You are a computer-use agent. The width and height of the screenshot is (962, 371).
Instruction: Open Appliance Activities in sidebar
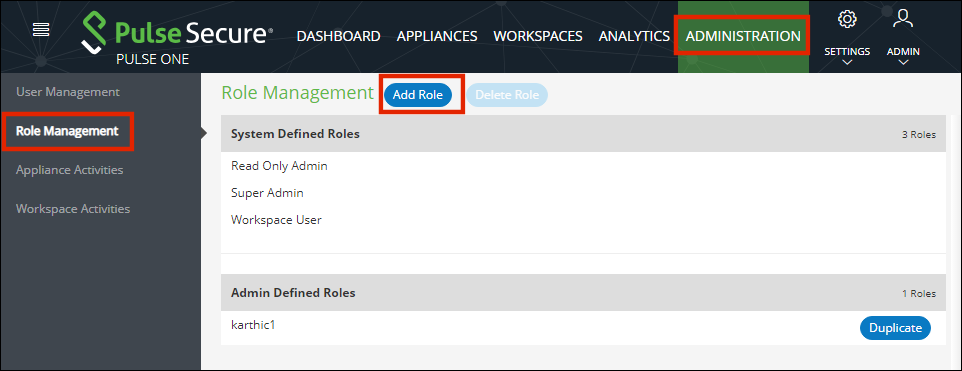coord(69,170)
